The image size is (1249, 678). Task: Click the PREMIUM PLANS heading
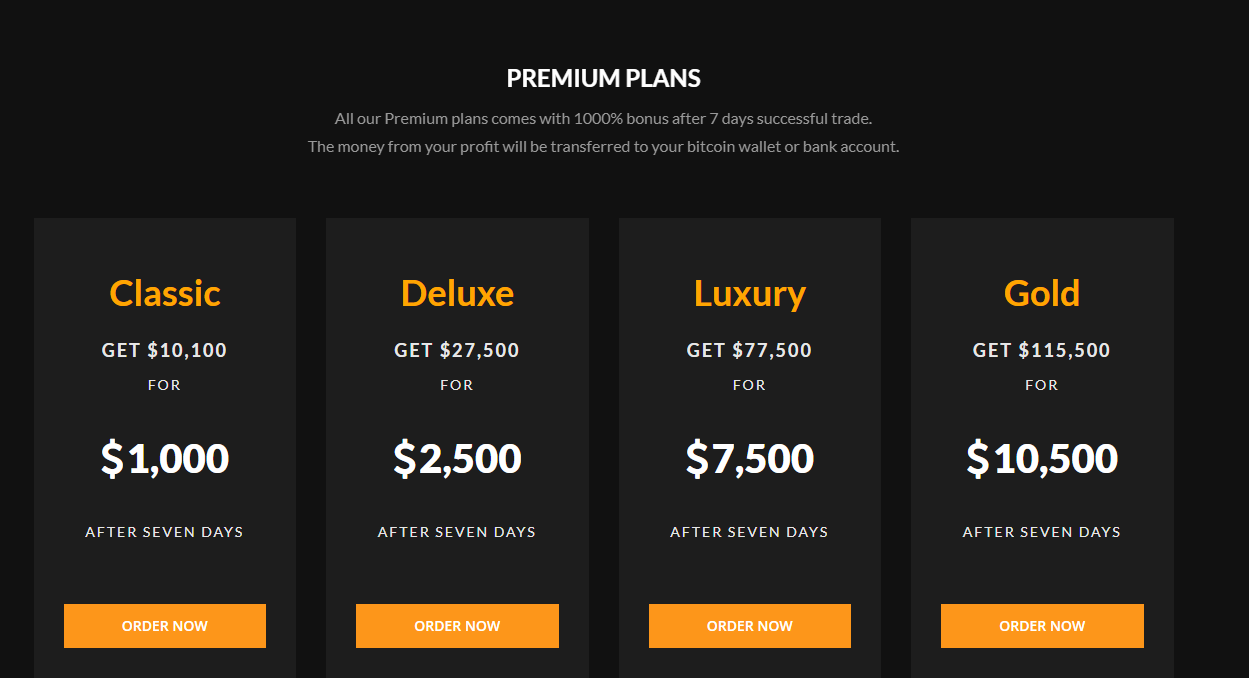tap(604, 78)
